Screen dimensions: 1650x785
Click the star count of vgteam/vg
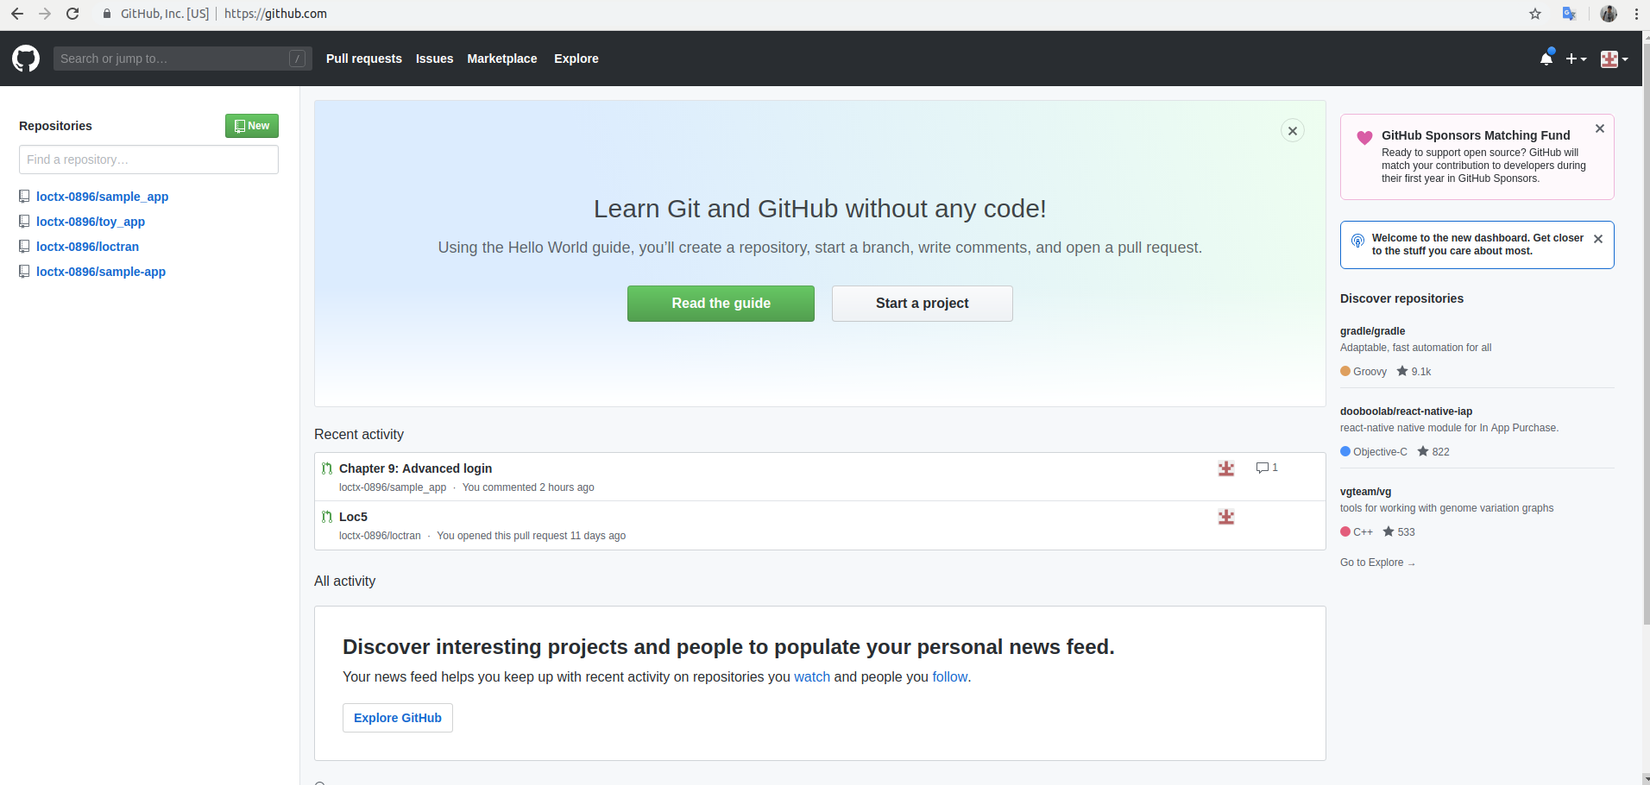coord(1399,532)
